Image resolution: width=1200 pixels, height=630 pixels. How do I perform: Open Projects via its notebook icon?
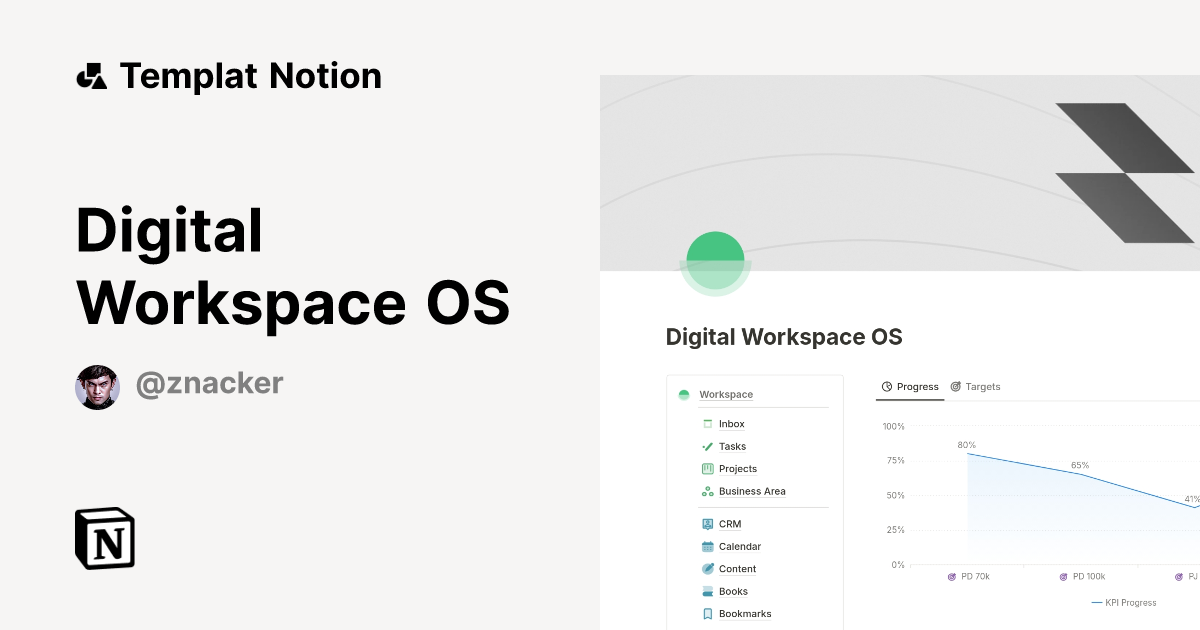(x=707, y=468)
